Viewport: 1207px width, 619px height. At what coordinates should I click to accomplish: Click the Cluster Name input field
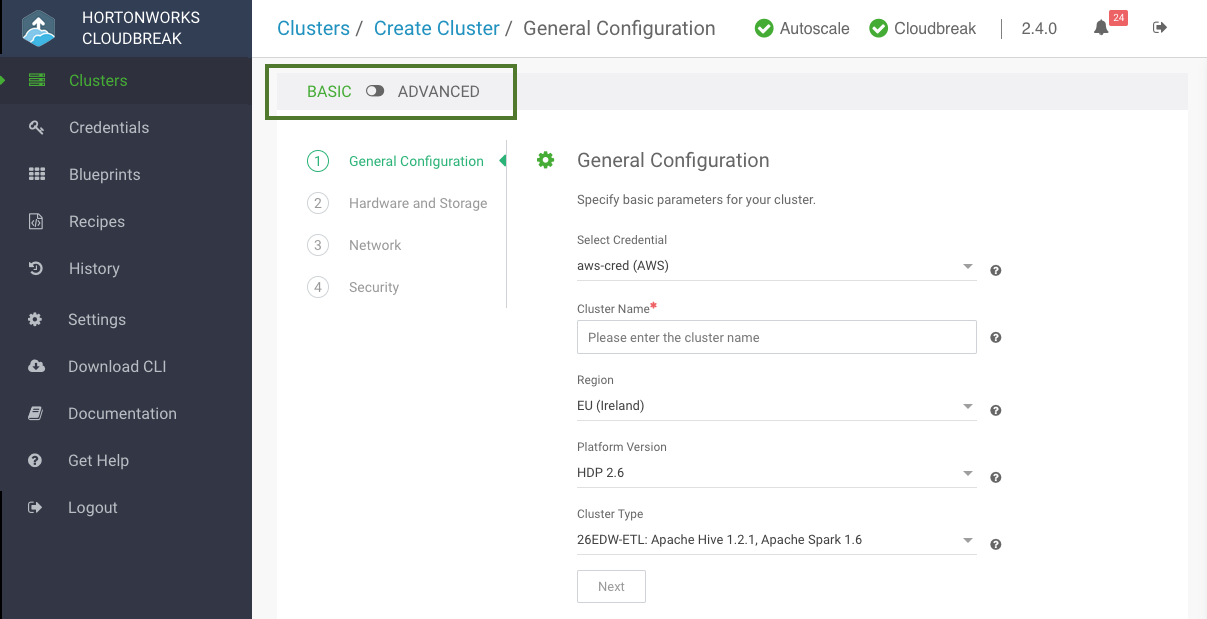pyautogui.click(x=776, y=337)
